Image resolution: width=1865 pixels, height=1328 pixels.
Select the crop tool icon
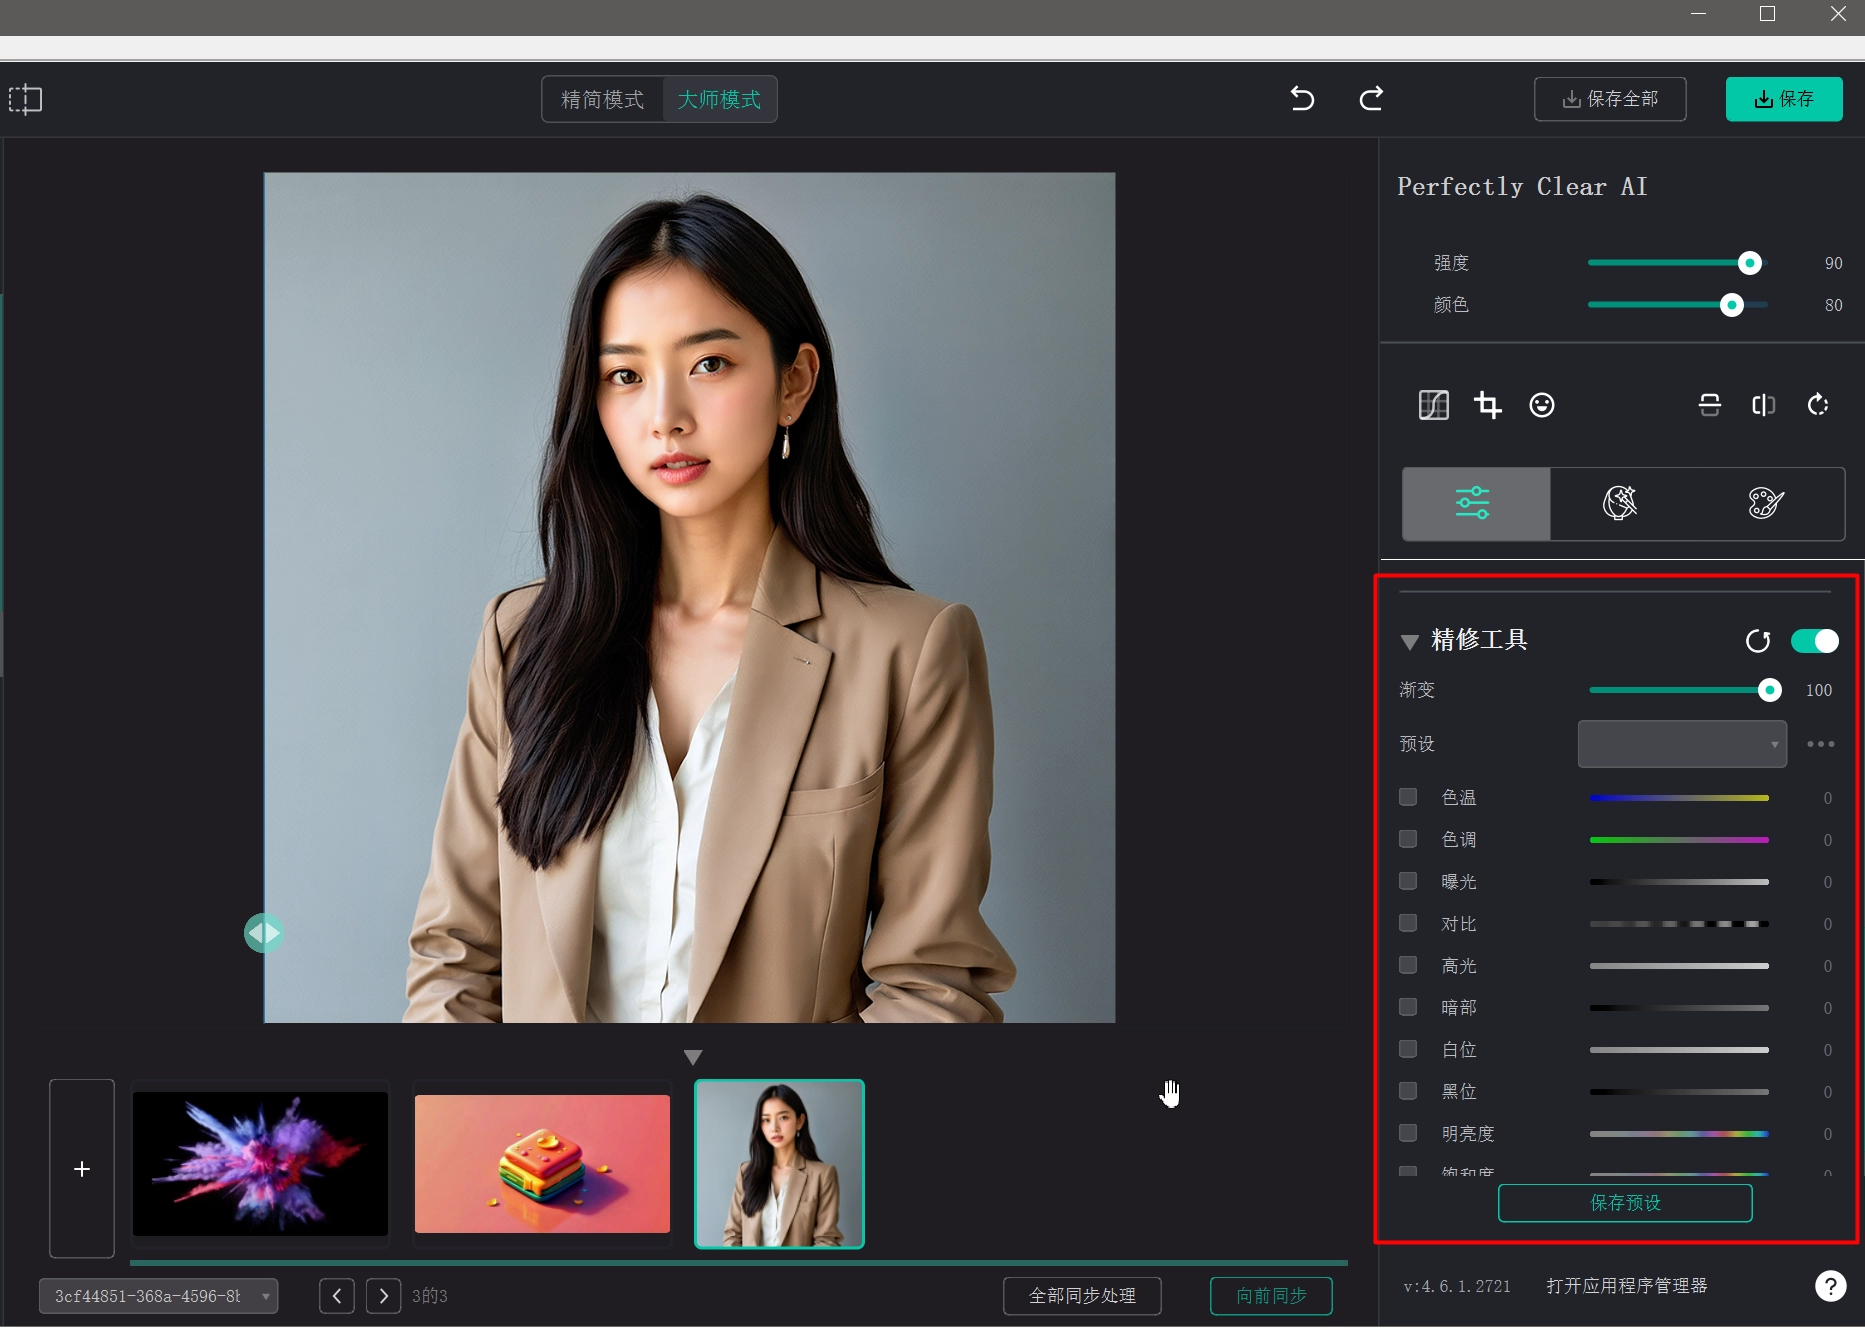[x=1487, y=405]
